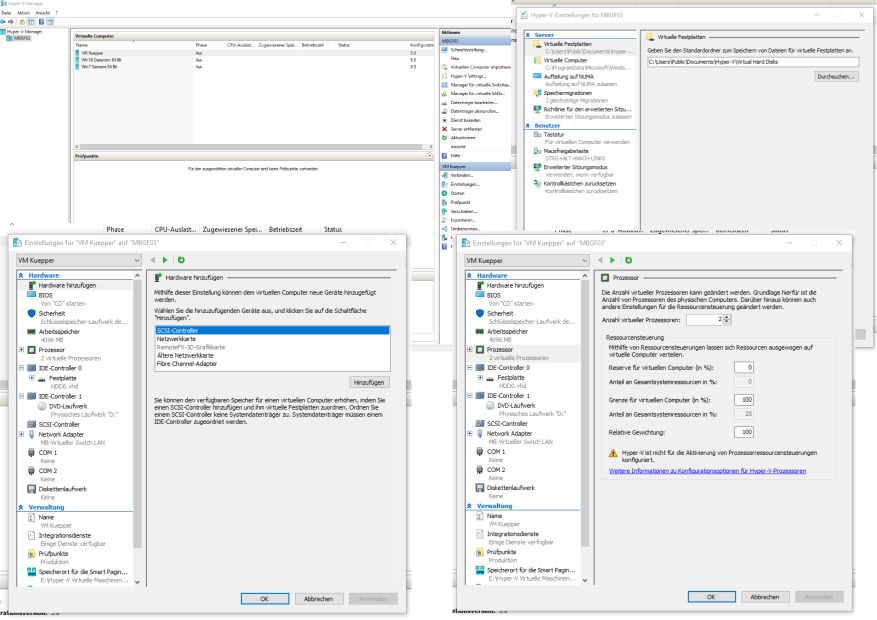Click green refresh icon in Prozessor settings window
877x620 pixels.
coord(628,260)
